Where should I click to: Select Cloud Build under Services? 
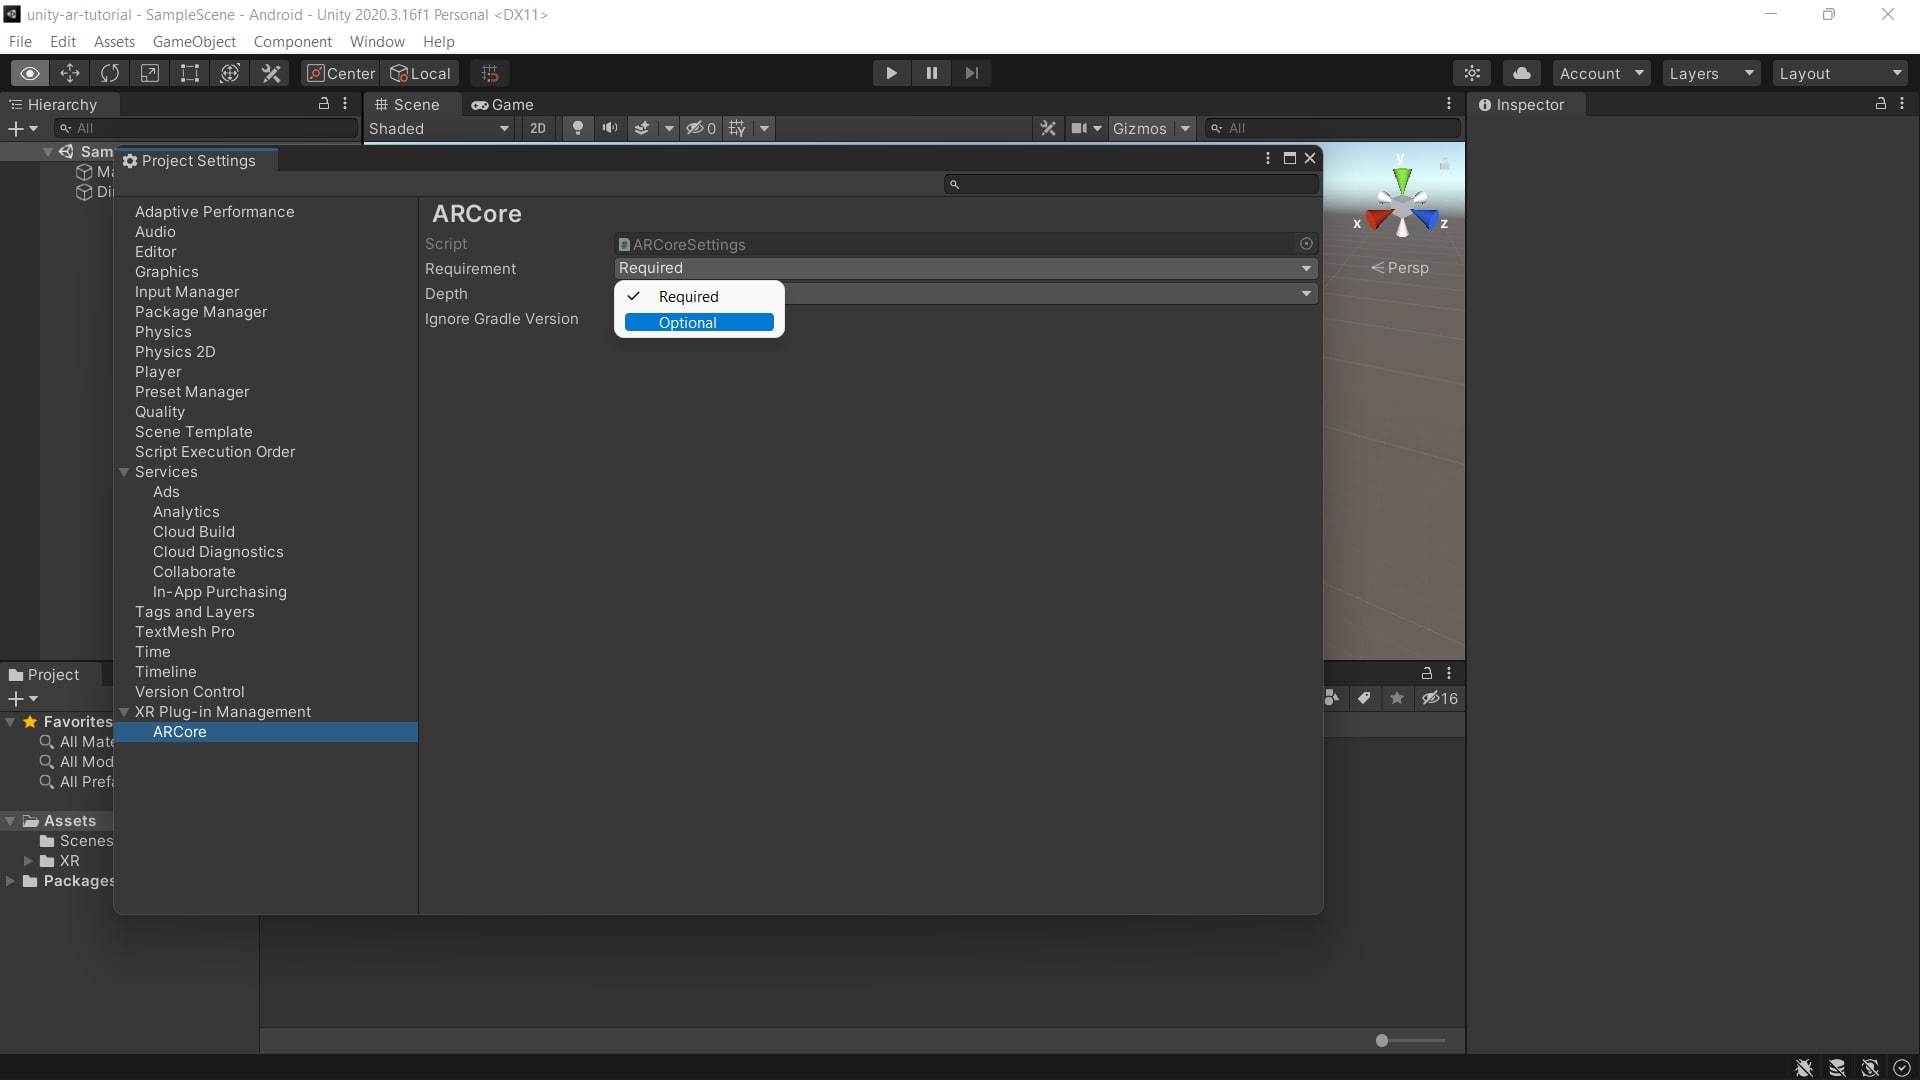194,531
